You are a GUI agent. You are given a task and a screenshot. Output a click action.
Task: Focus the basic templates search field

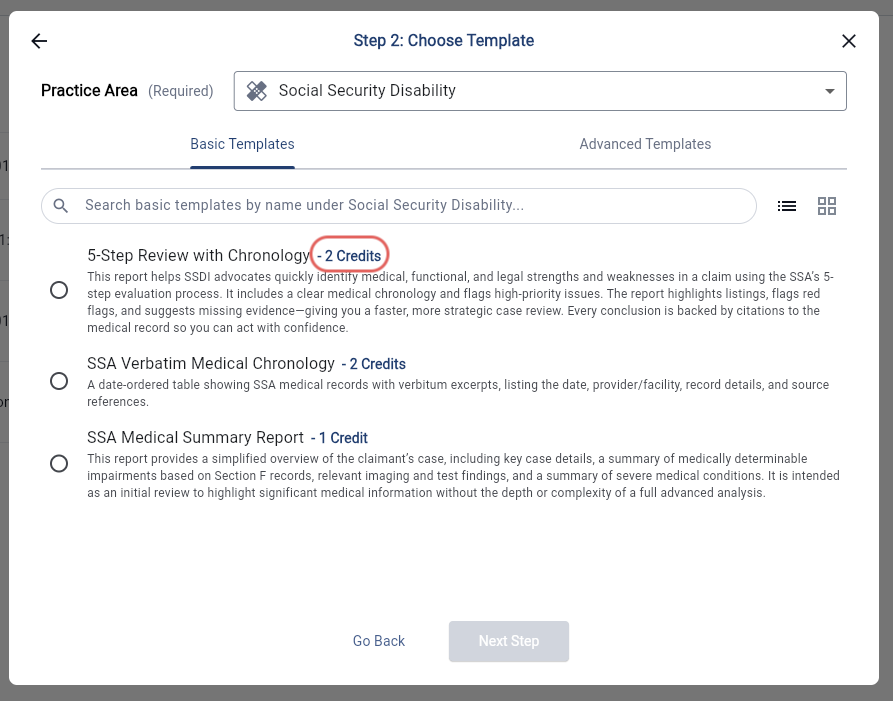point(410,206)
